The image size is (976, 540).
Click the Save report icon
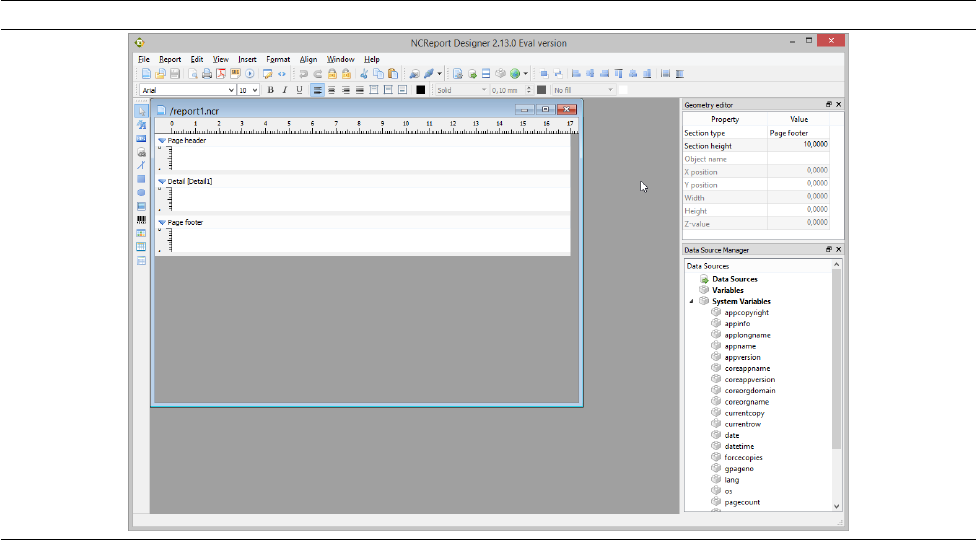point(174,74)
